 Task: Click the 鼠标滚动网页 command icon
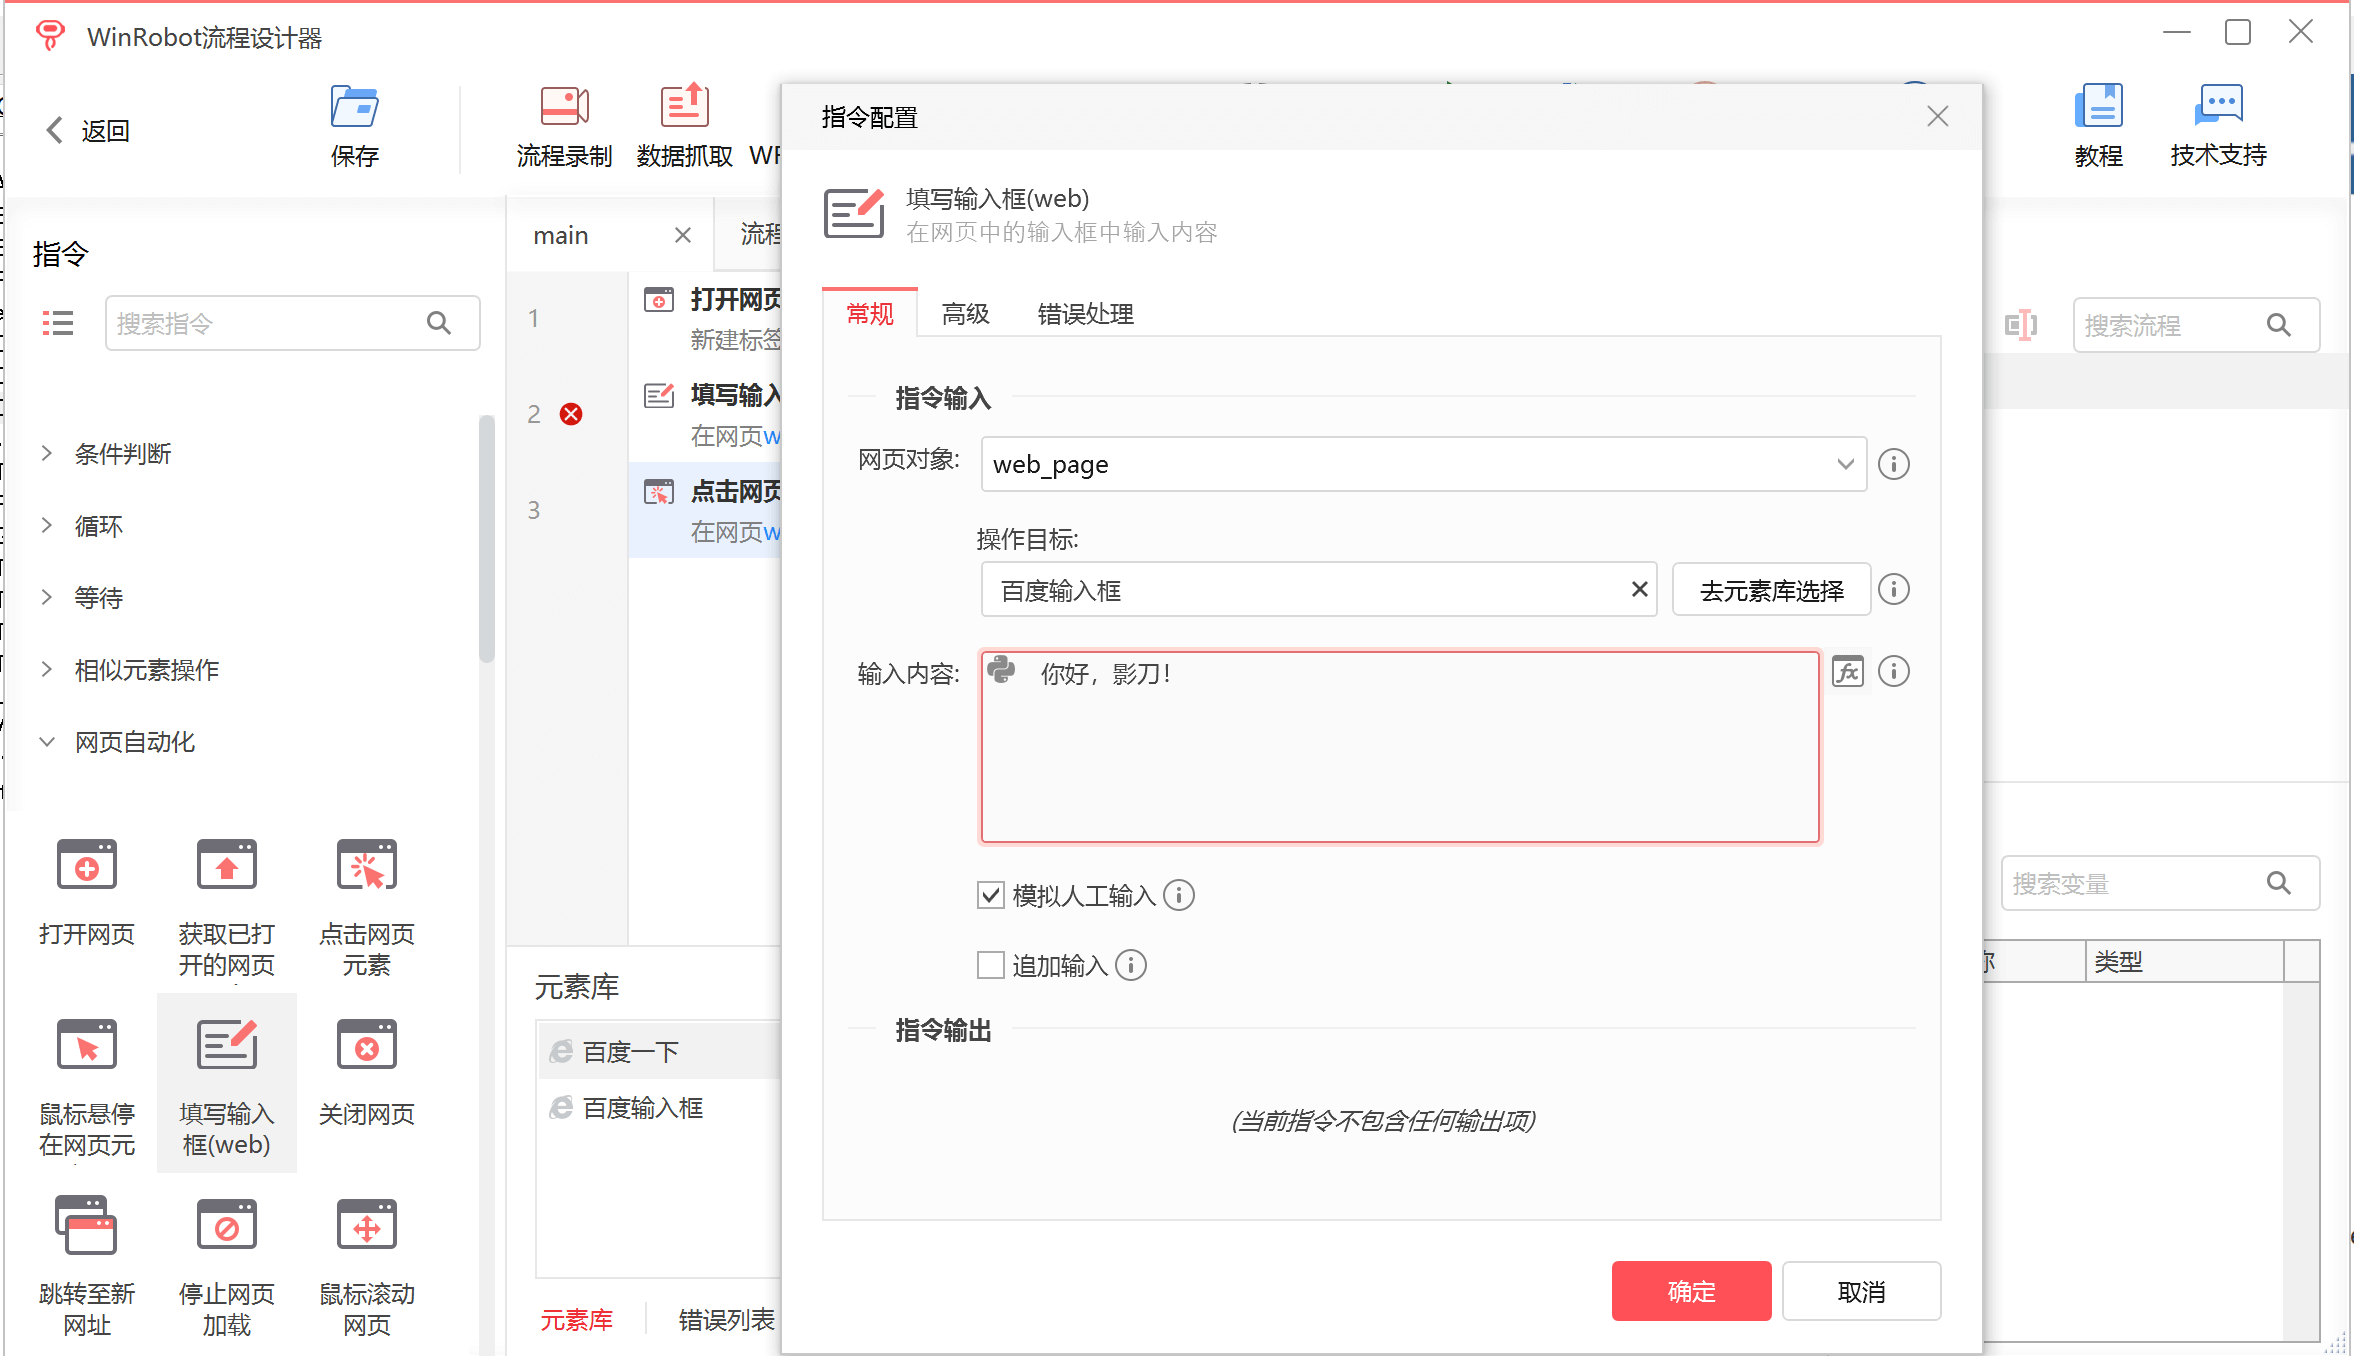coord(366,1225)
